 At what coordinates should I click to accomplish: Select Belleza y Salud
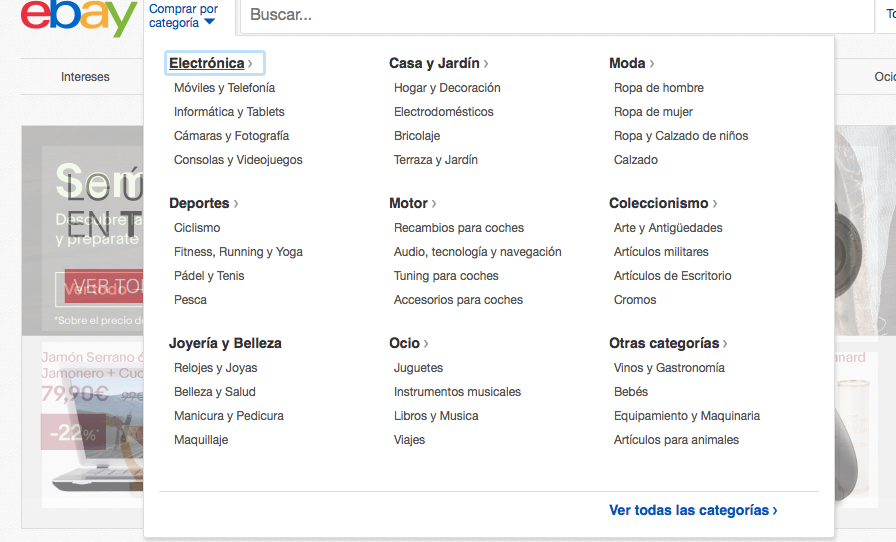point(215,392)
